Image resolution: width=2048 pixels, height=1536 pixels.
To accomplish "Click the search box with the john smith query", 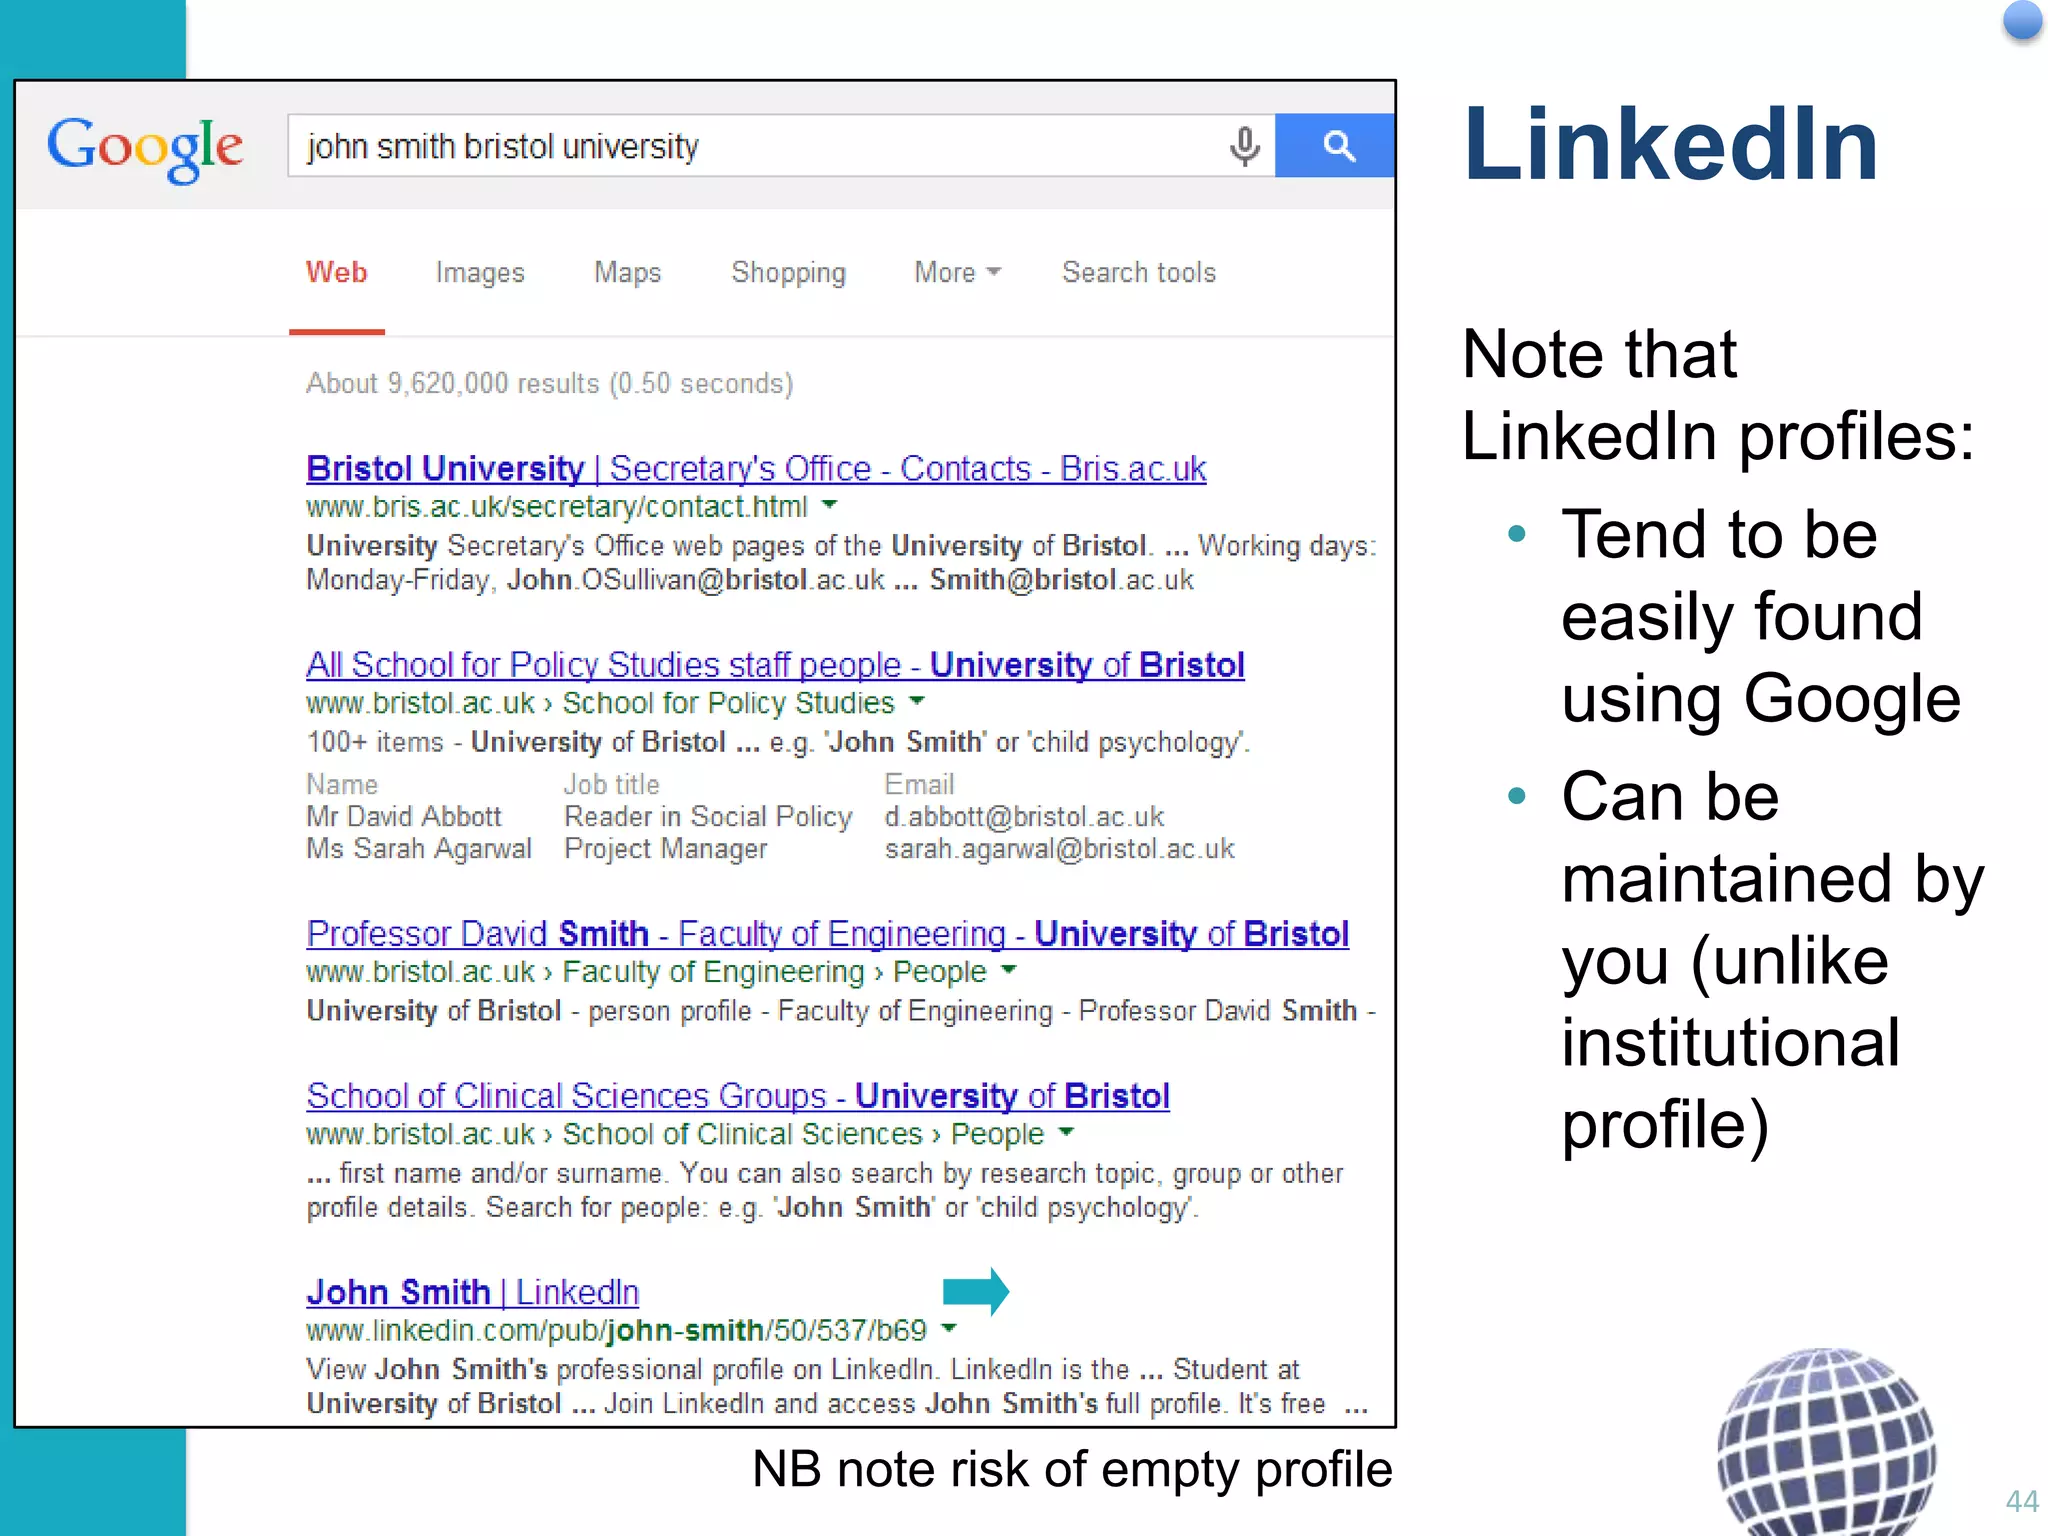I will [780, 146].
